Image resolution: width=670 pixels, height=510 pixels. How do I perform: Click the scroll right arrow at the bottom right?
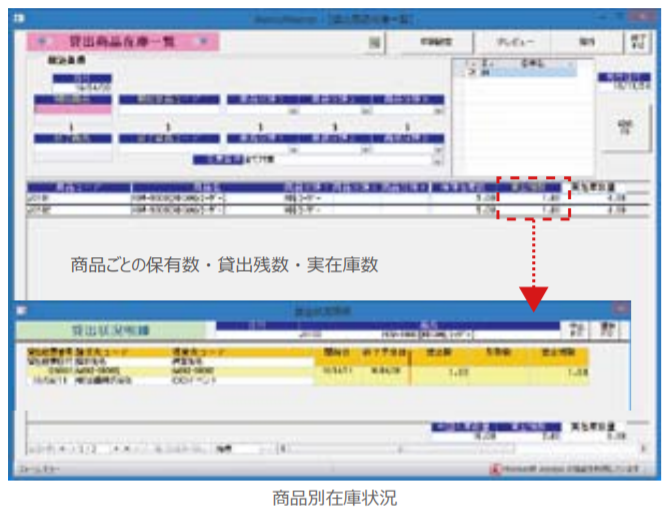tap(644, 448)
